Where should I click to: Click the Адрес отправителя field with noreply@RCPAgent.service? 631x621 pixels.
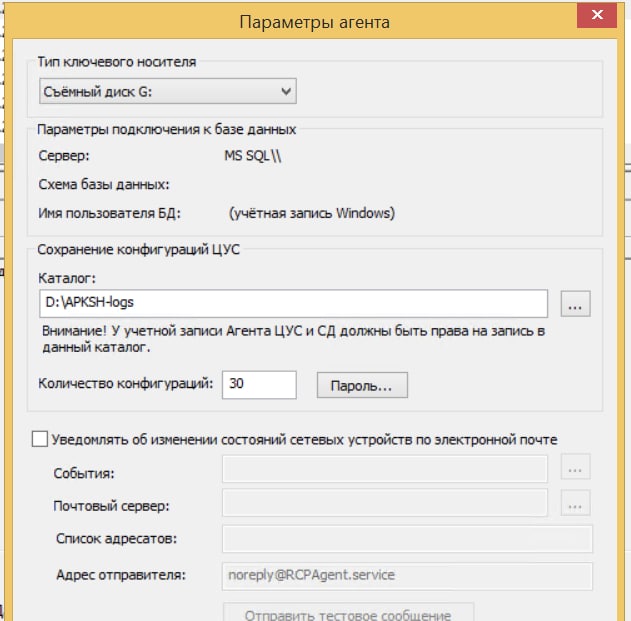click(x=407, y=576)
